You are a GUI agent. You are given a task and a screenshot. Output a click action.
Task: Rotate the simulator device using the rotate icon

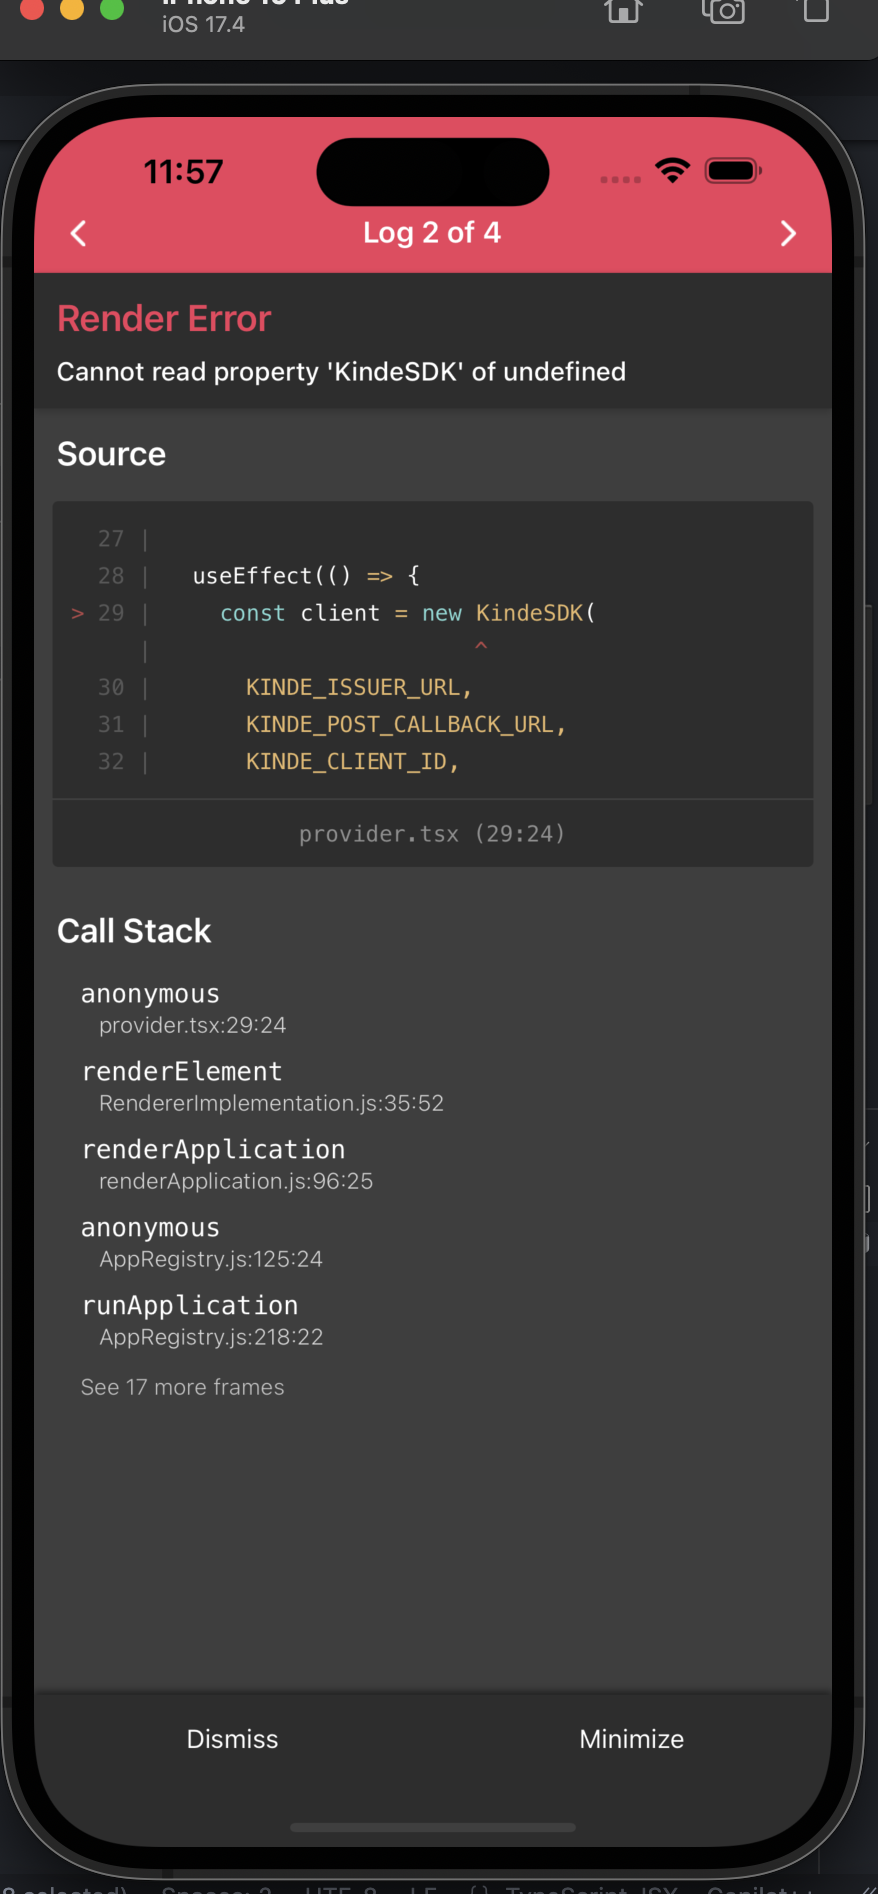point(816,11)
